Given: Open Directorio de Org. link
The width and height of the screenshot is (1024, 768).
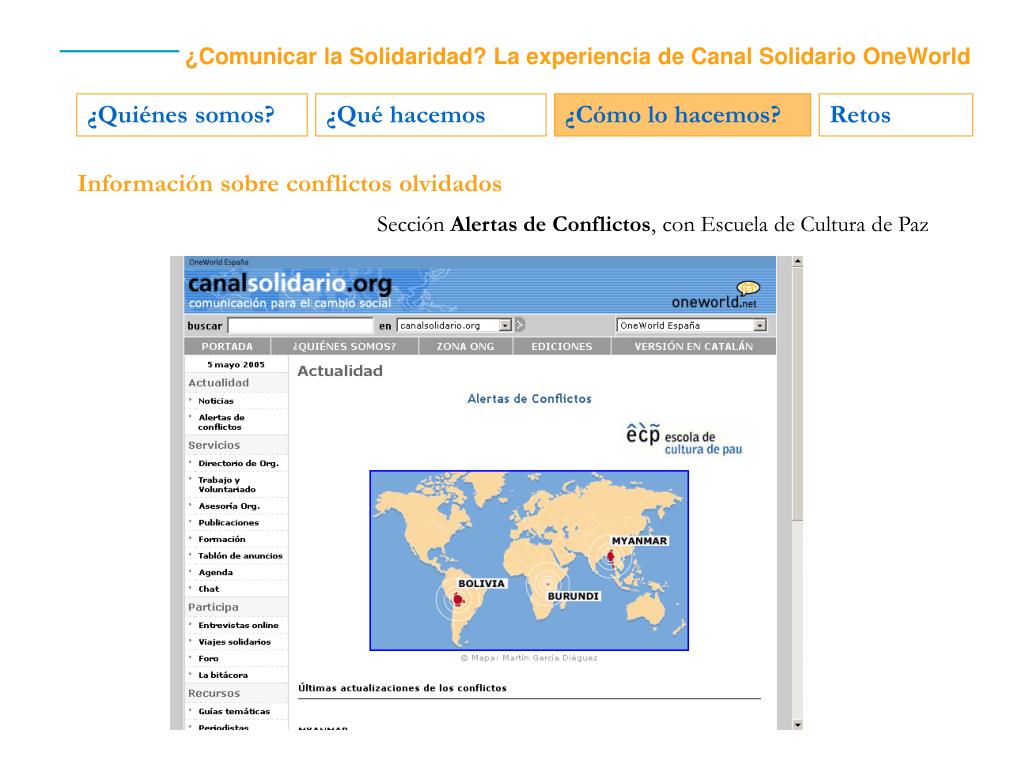Looking at the screenshot, I should coord(238,463).
